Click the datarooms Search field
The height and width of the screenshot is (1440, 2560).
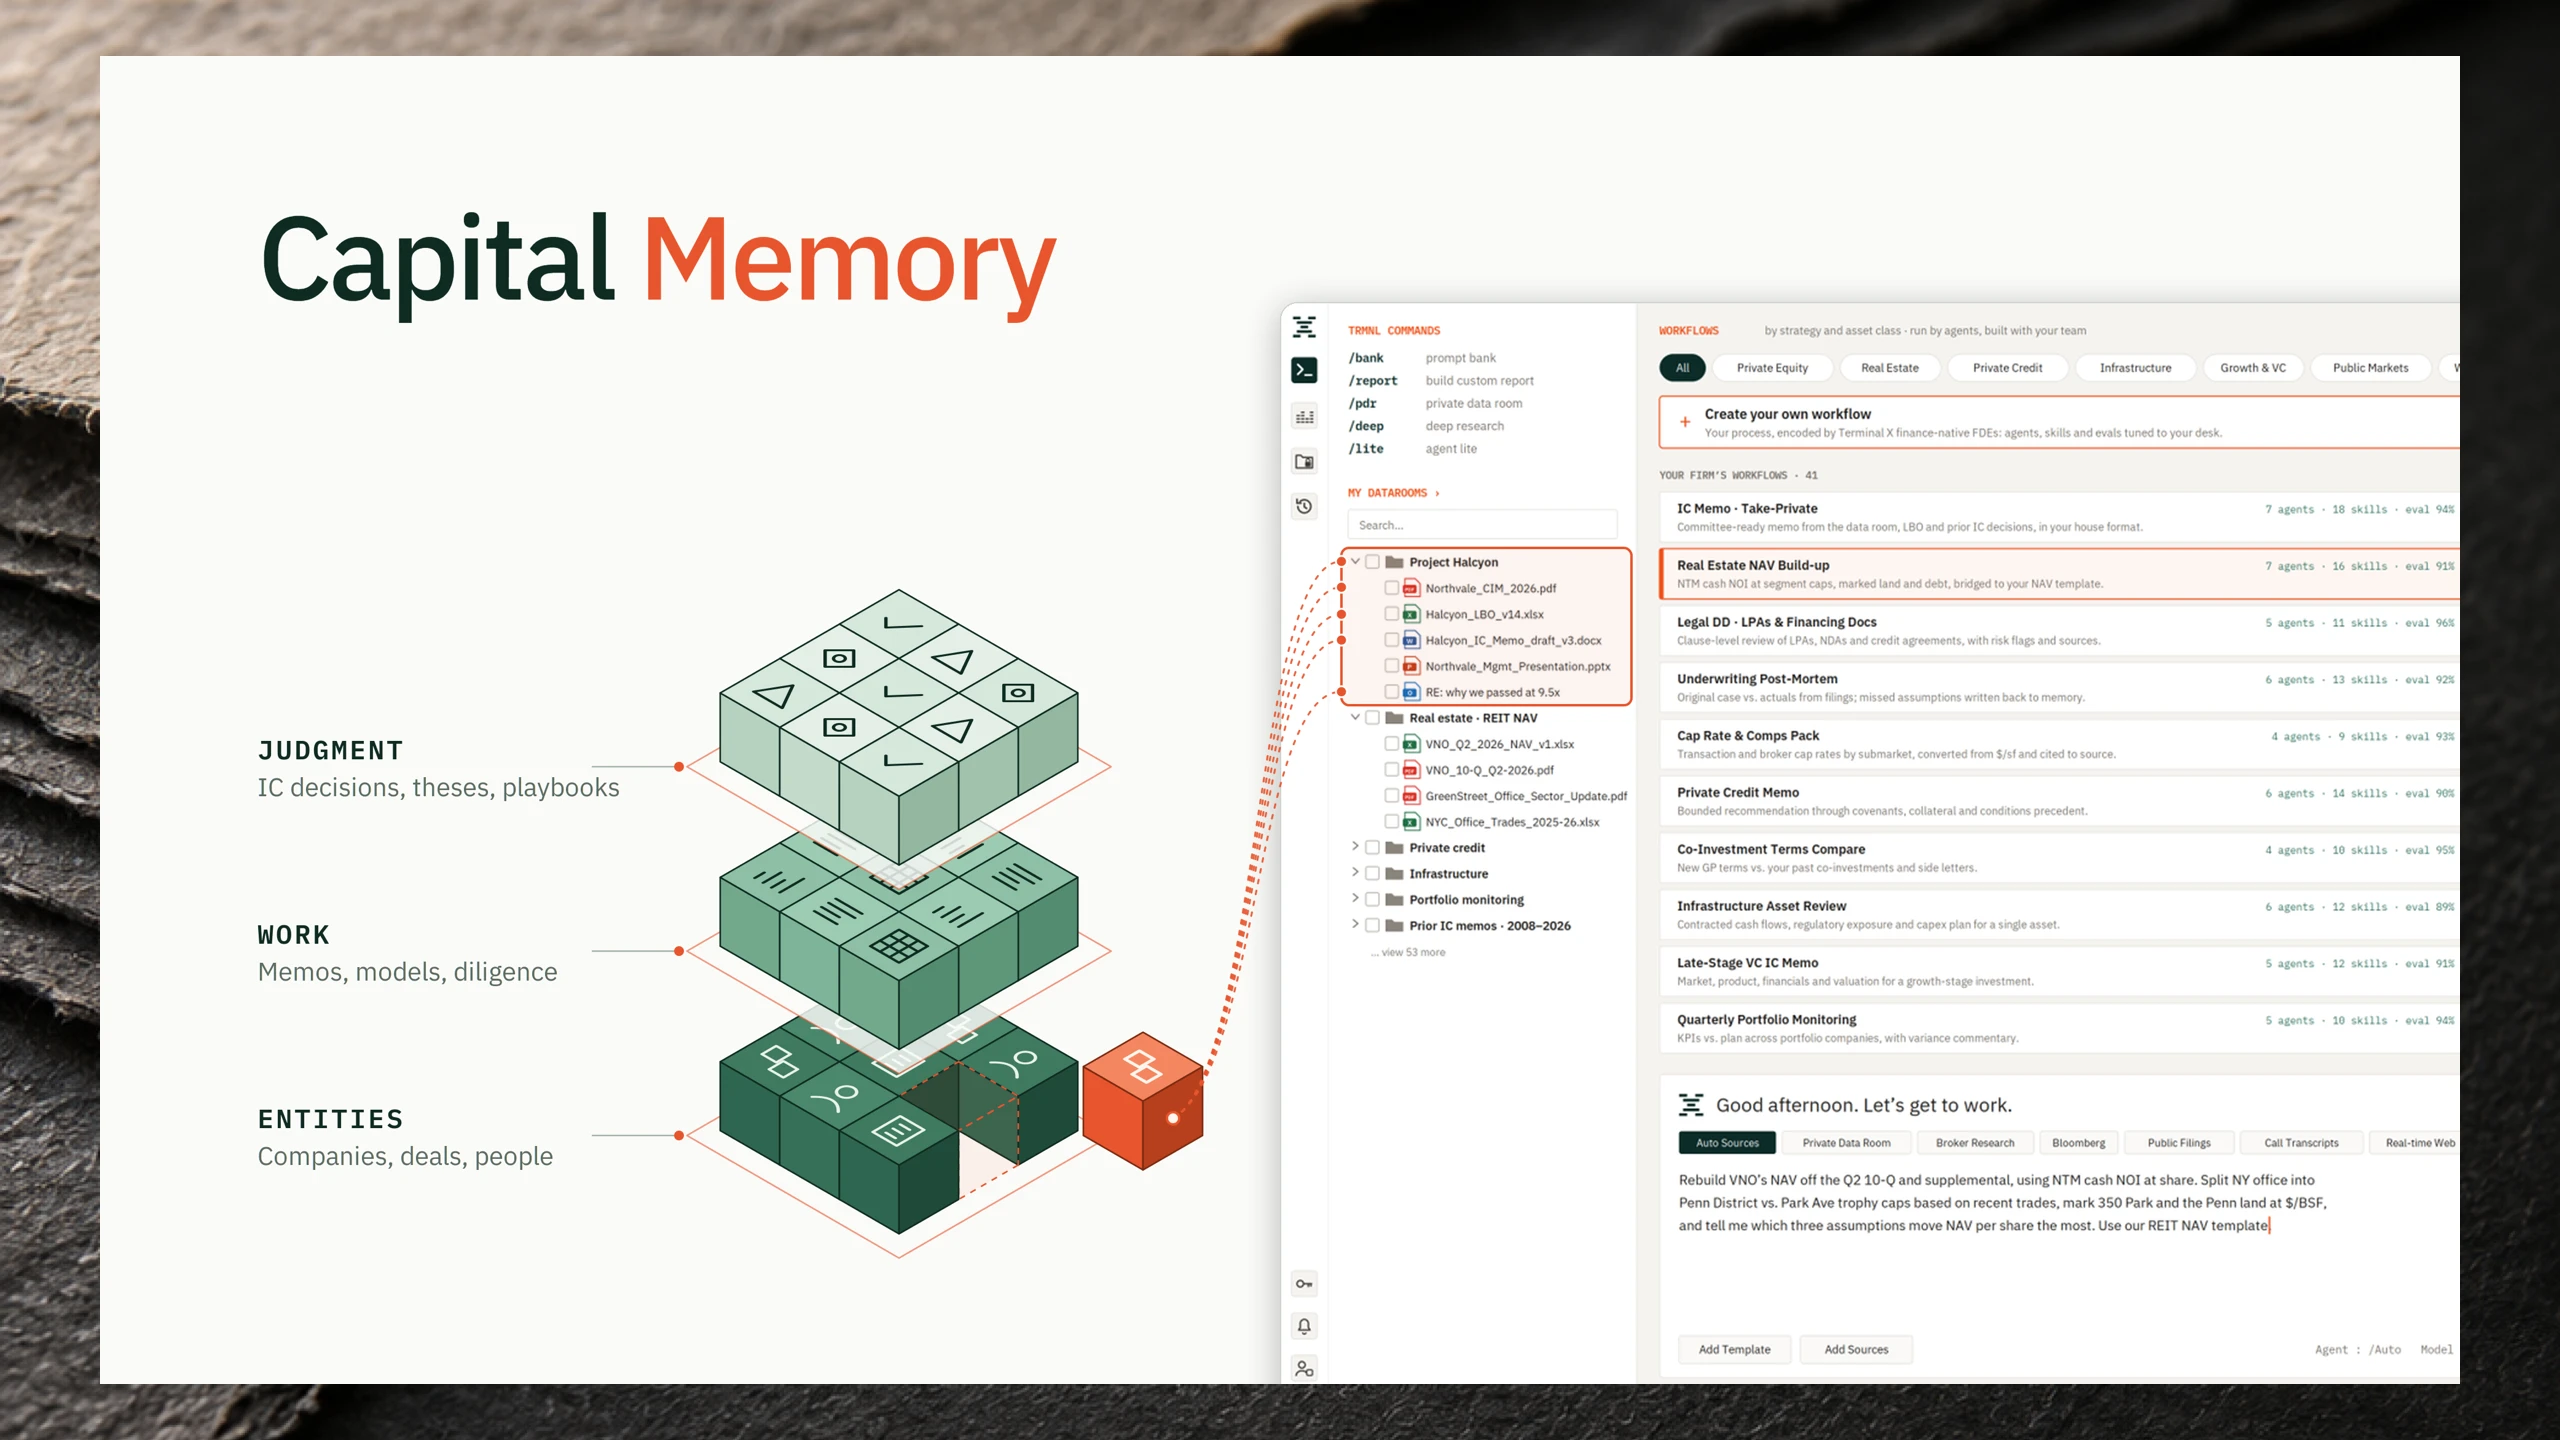[x=1482, y=525]
